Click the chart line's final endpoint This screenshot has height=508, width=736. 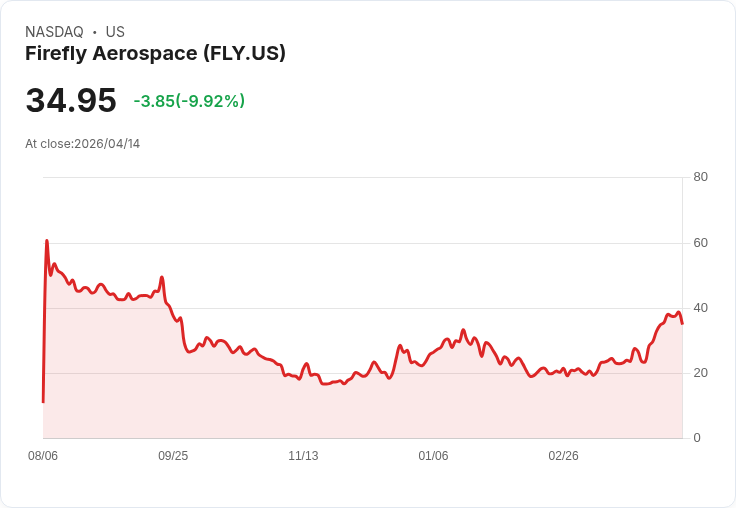point(682,323)
